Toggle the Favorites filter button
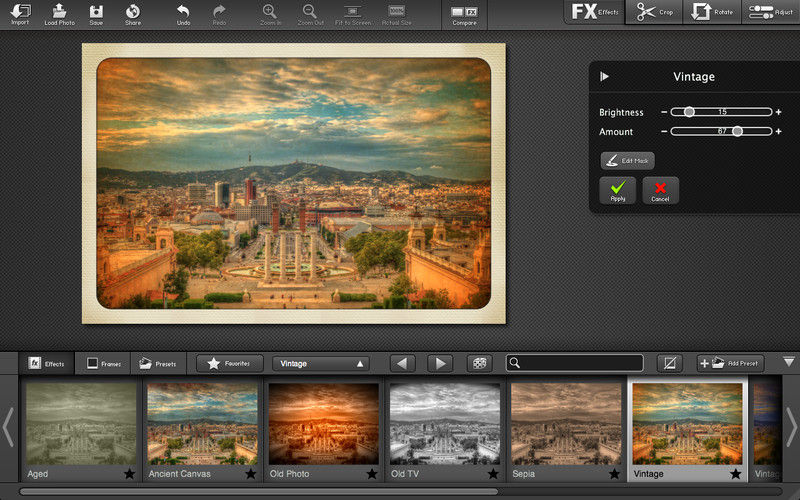The width and height of the screenshot is (800, 500). [x=230, y=363]
